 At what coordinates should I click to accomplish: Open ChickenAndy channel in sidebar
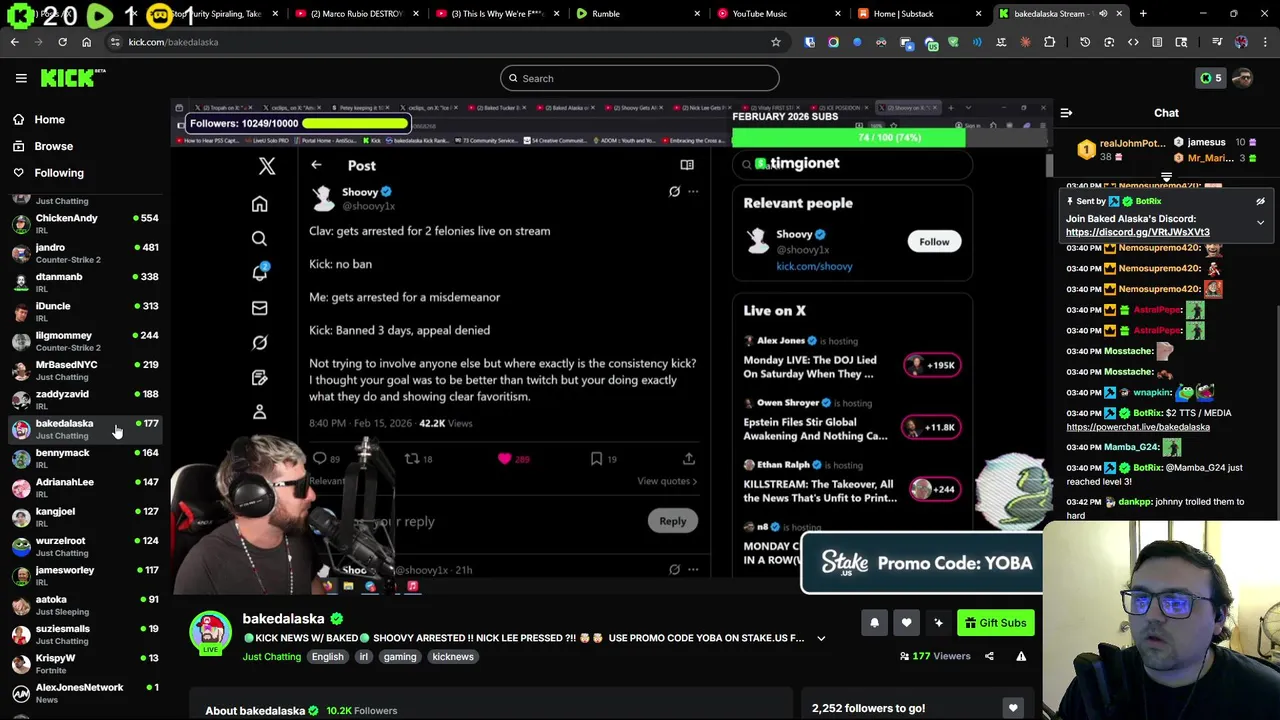coord(84,224)
